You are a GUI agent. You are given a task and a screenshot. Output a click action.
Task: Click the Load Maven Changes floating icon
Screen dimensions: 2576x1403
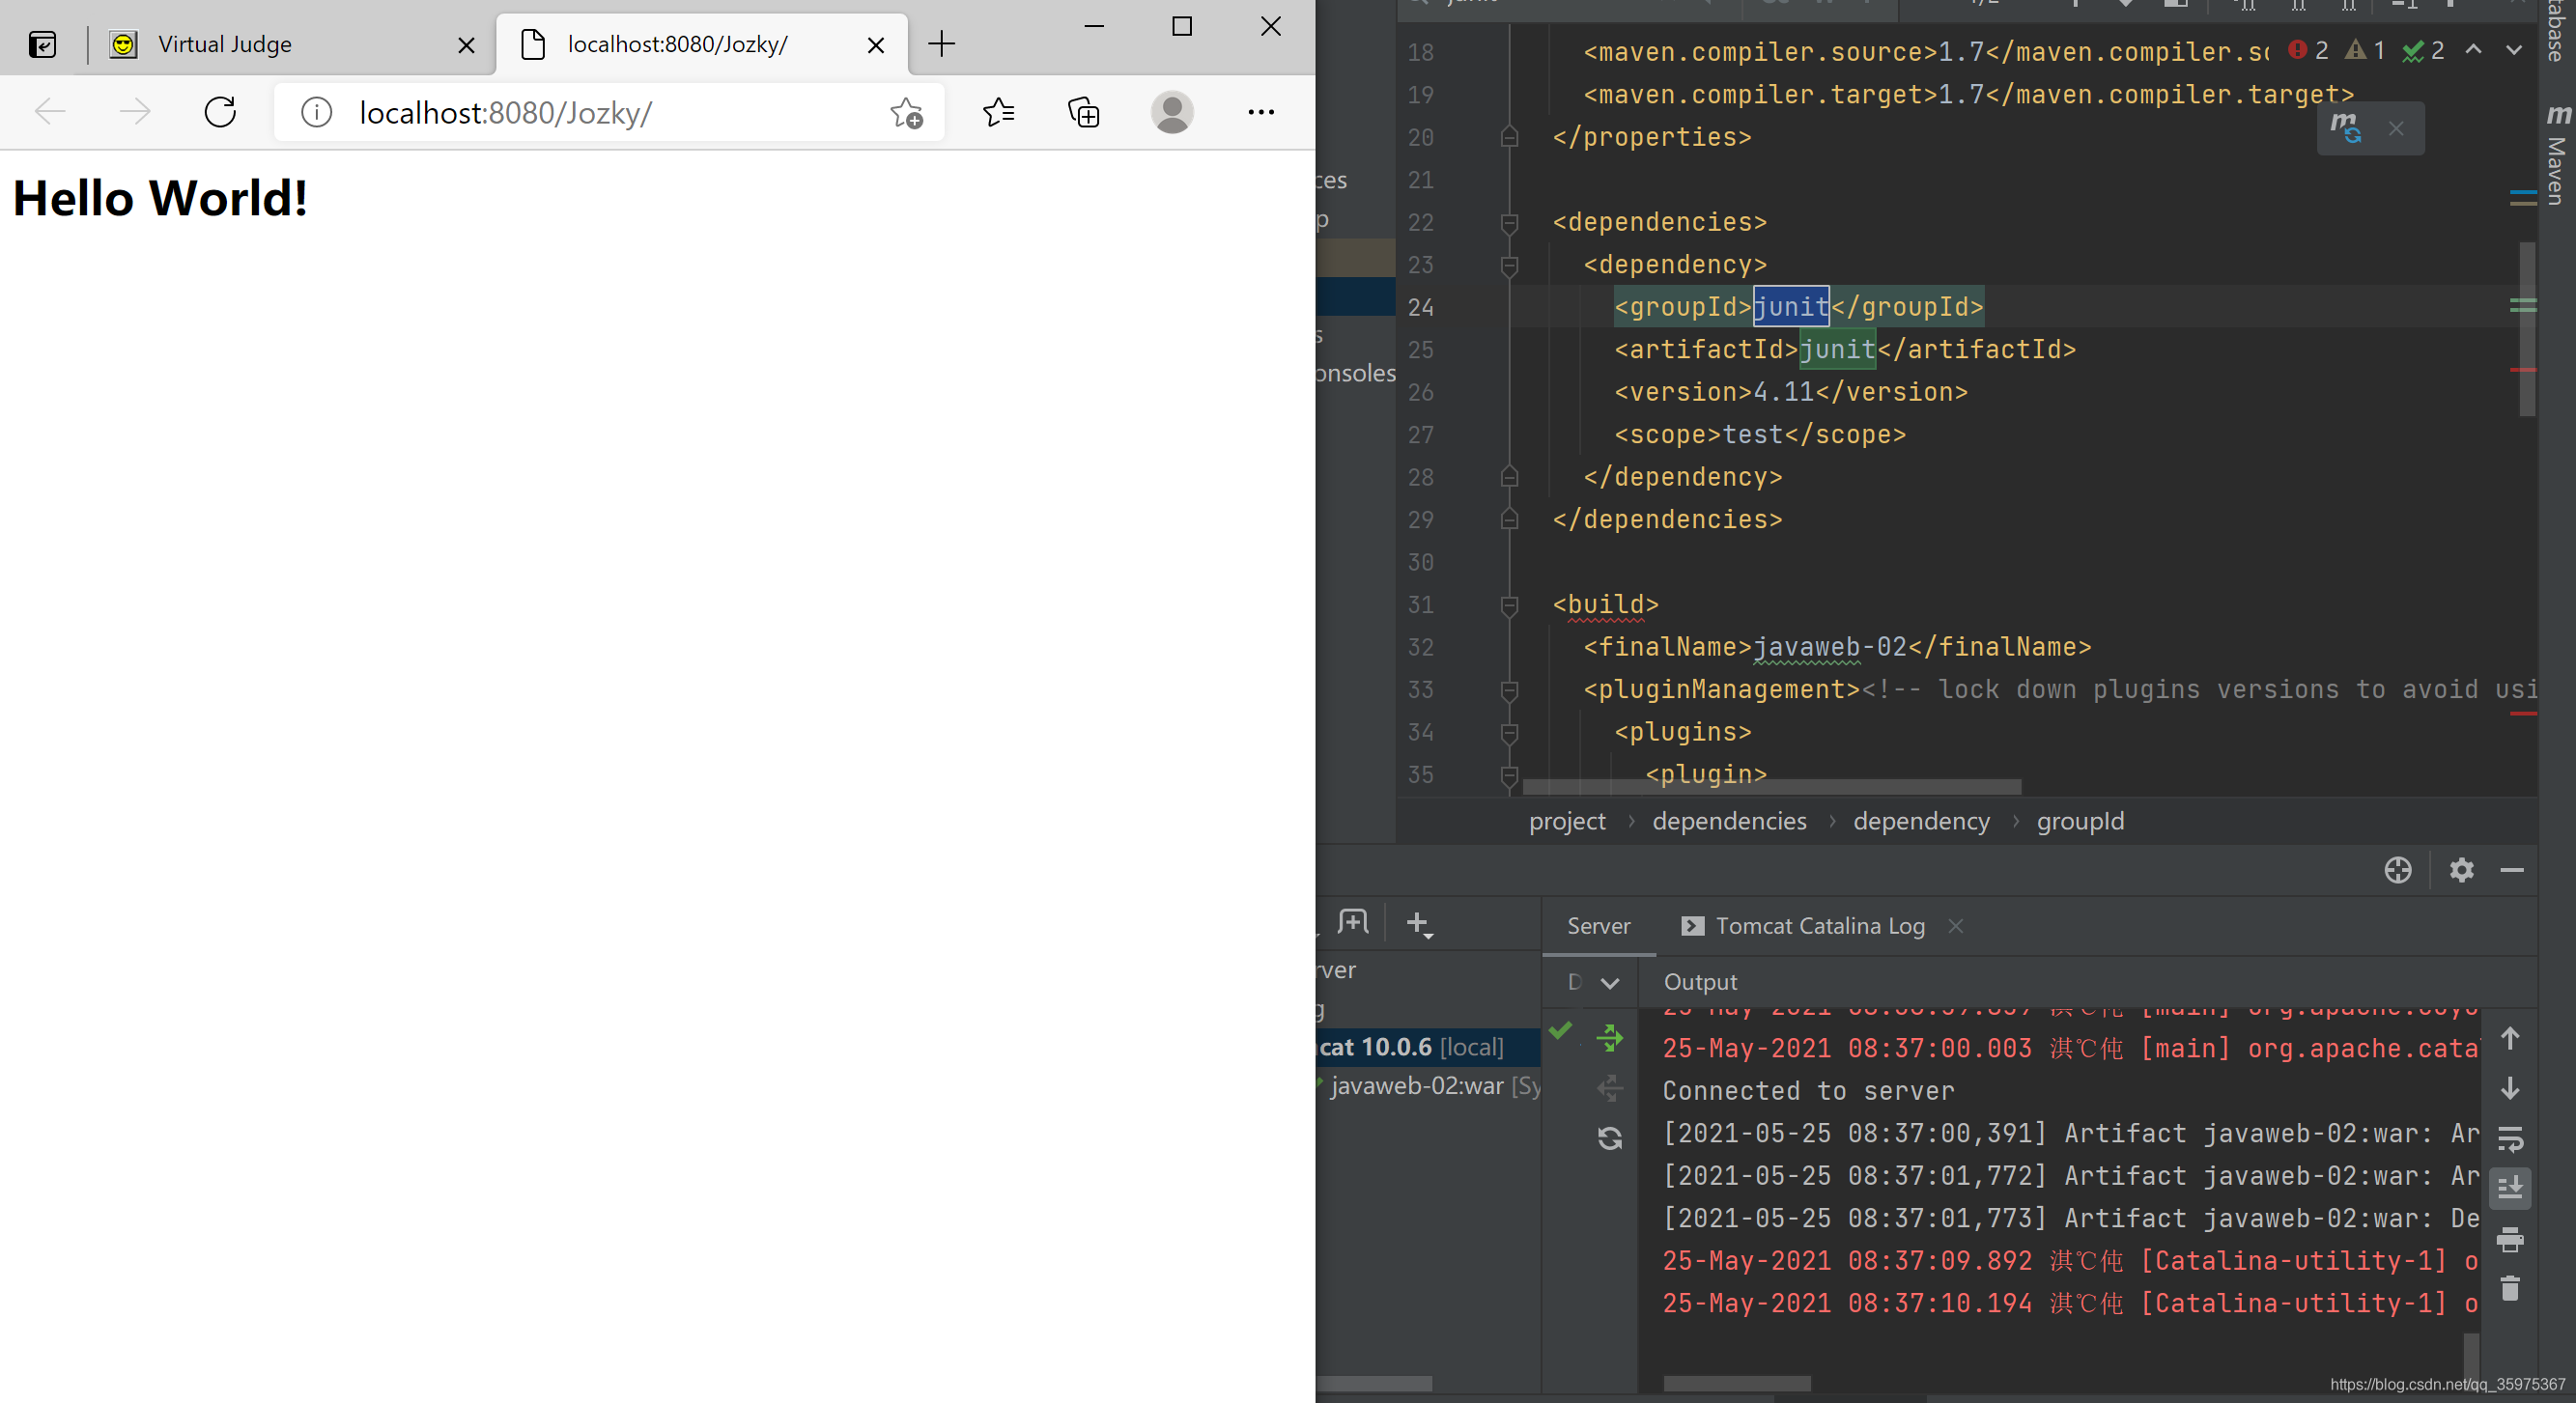point(2345,128)
